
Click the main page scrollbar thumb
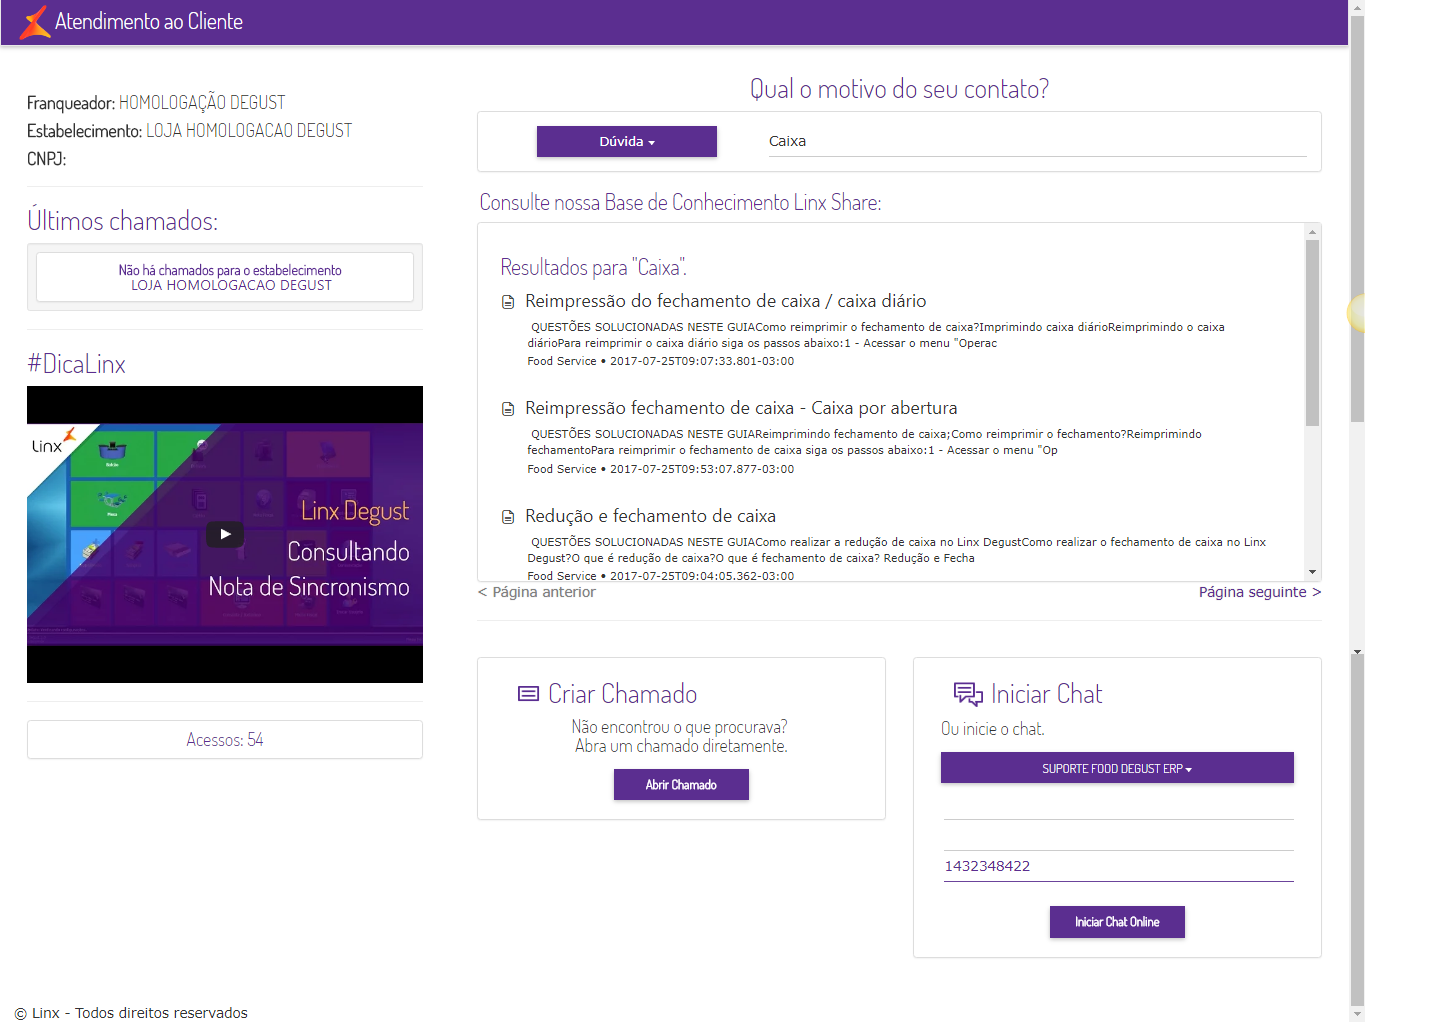tap(1357, 219)
